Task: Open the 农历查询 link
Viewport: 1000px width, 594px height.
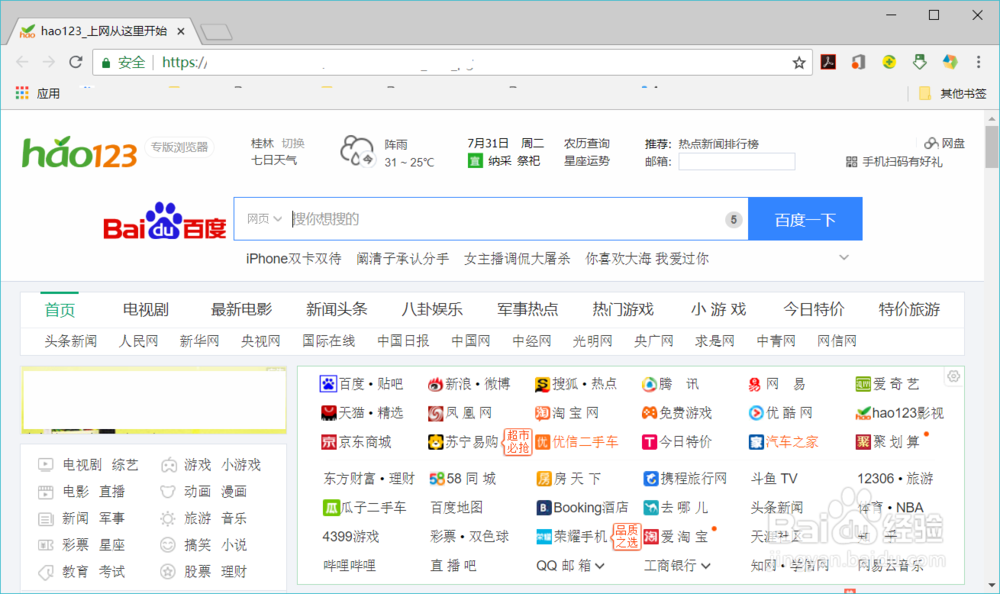Action: [x=587, y=144]
